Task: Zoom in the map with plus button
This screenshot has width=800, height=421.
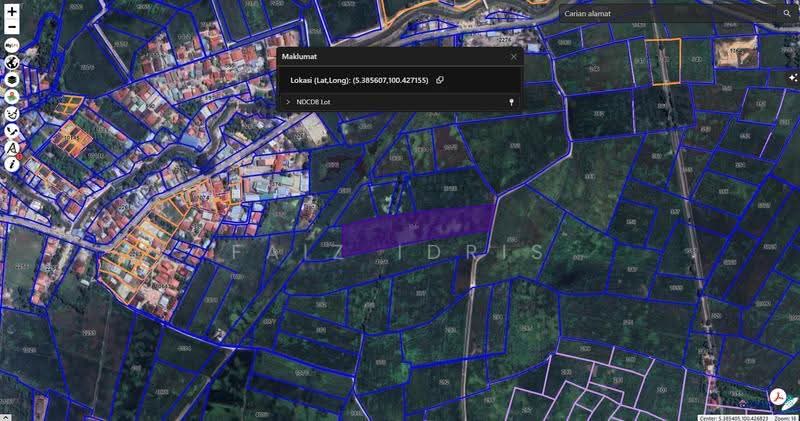Action: pyautogui.click(x=12, y=11)
